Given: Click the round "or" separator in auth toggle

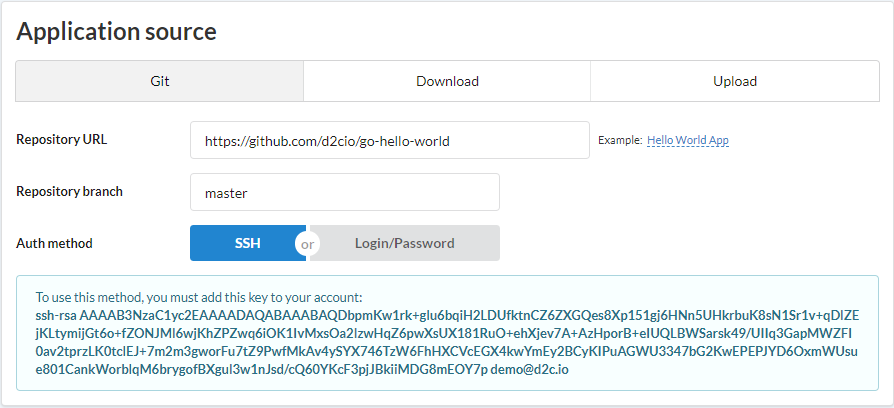Looking at the screenshot, I should pos(307,244).
